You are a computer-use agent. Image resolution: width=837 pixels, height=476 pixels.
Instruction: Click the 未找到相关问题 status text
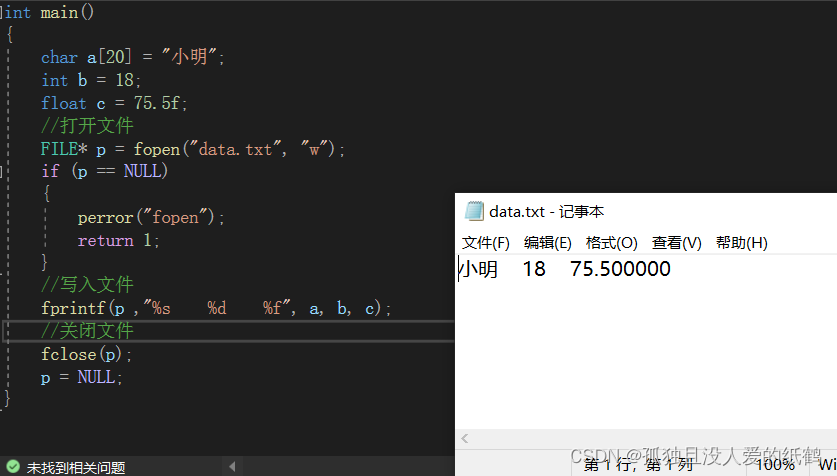tap(76, 468)
